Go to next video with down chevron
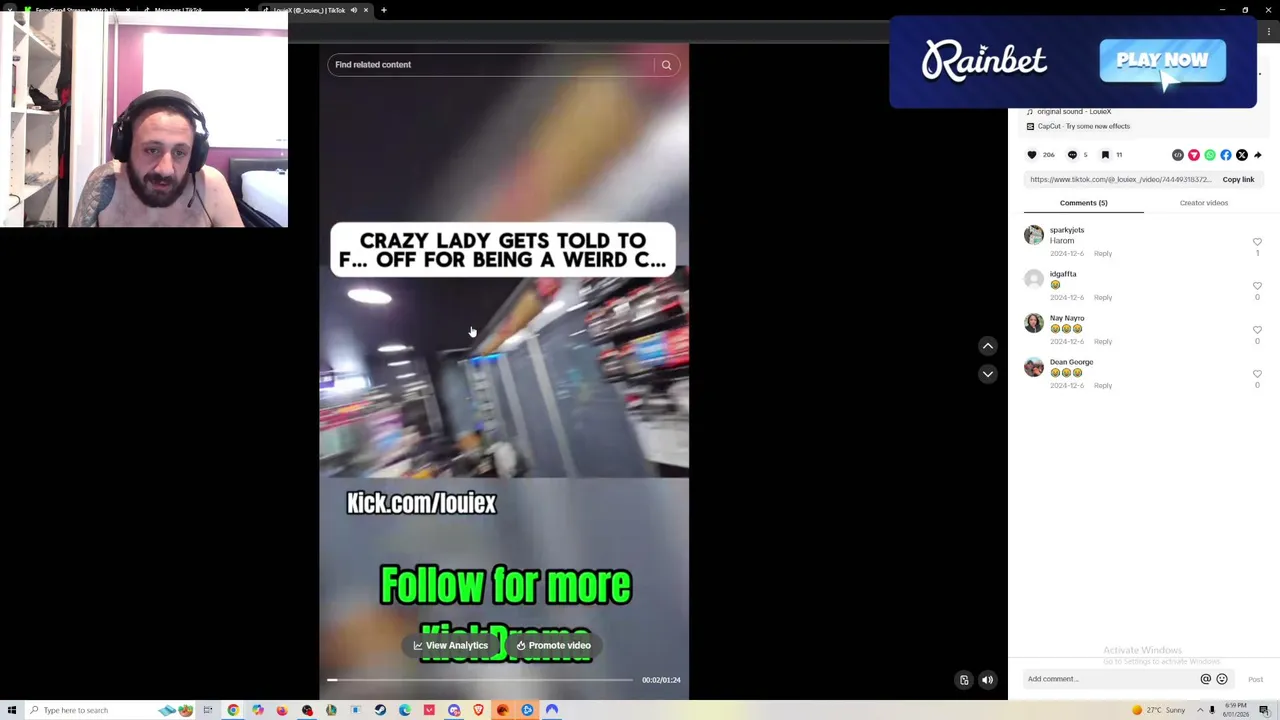 (x=988, y=374)
